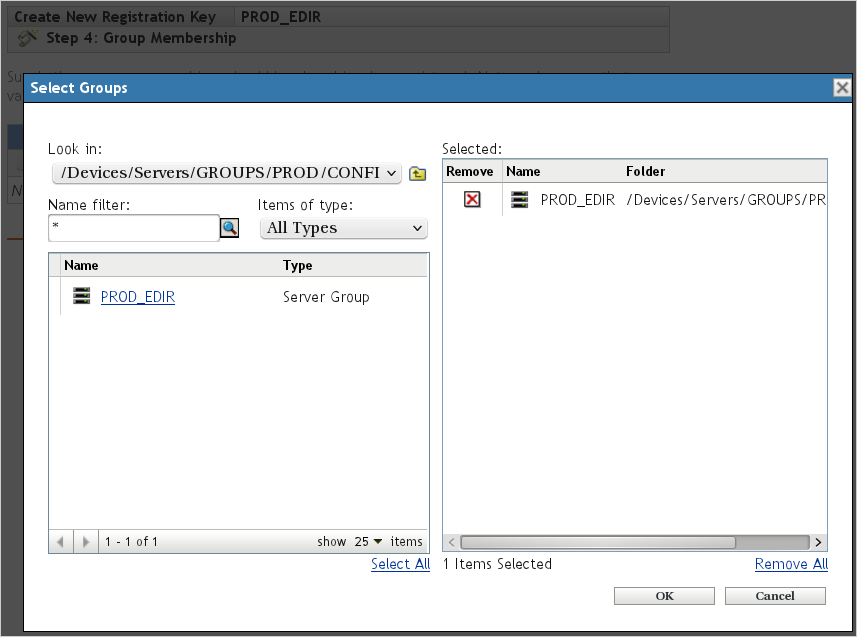Confirm selection with the OK button
The width and height of the screenshot is (857, 637).
pyautogui.click(x=664, y=596)
